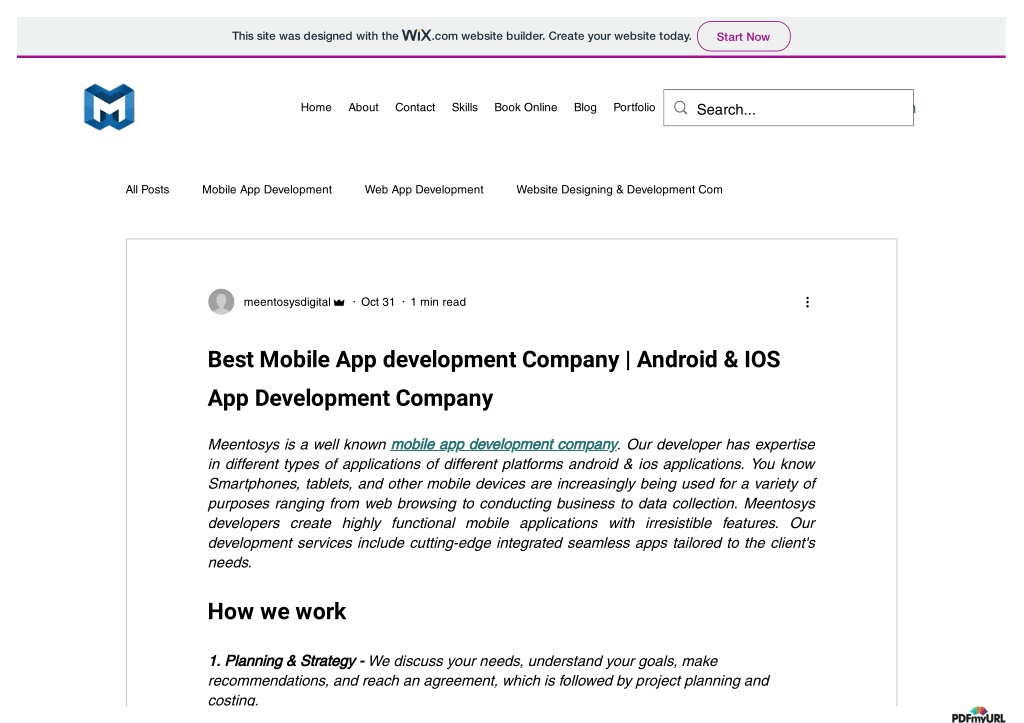1024x723 pixels.
Task: Click the author avatar icon
Action: coord(221,302)
